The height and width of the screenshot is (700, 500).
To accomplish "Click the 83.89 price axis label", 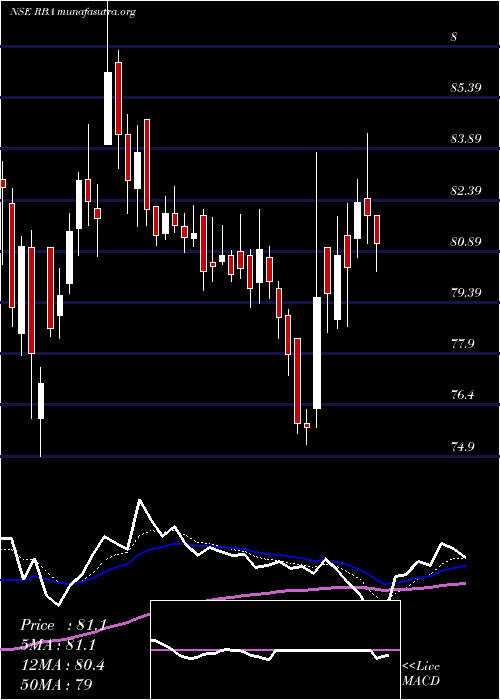I will tap(466, 139).
